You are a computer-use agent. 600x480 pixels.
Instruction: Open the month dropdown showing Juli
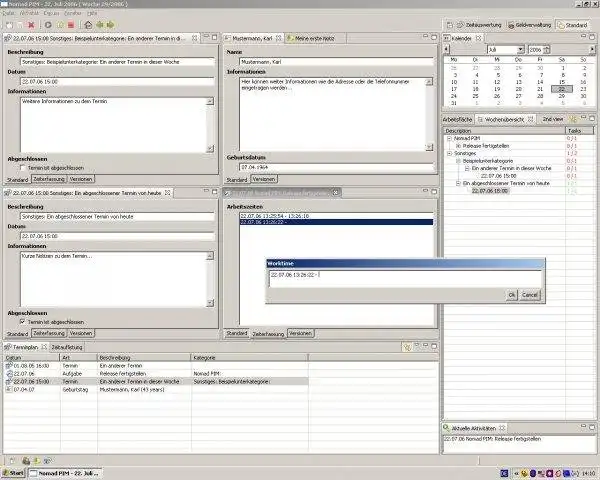click(520, 50)
